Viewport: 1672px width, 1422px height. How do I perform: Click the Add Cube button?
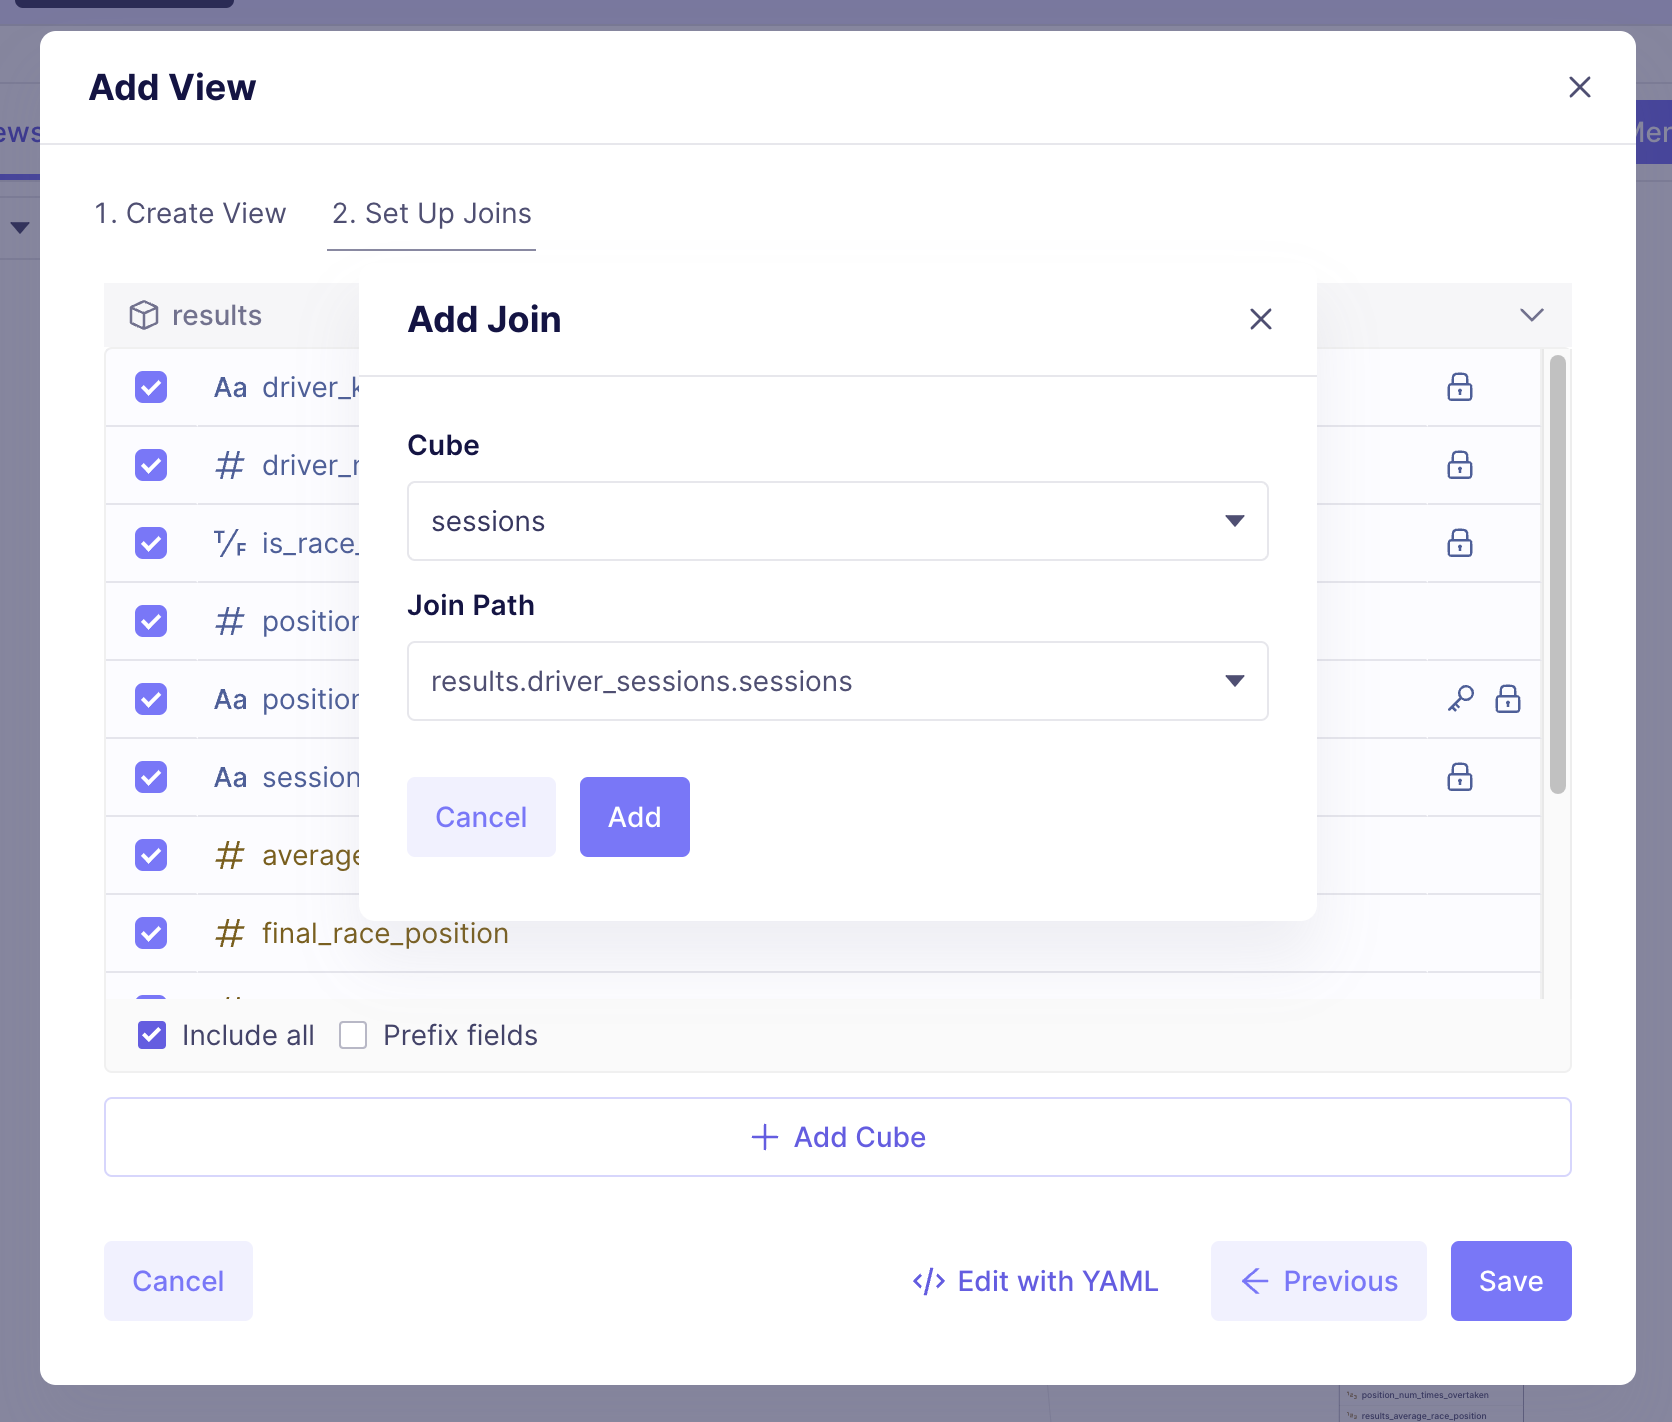(x=837, y=1137)
